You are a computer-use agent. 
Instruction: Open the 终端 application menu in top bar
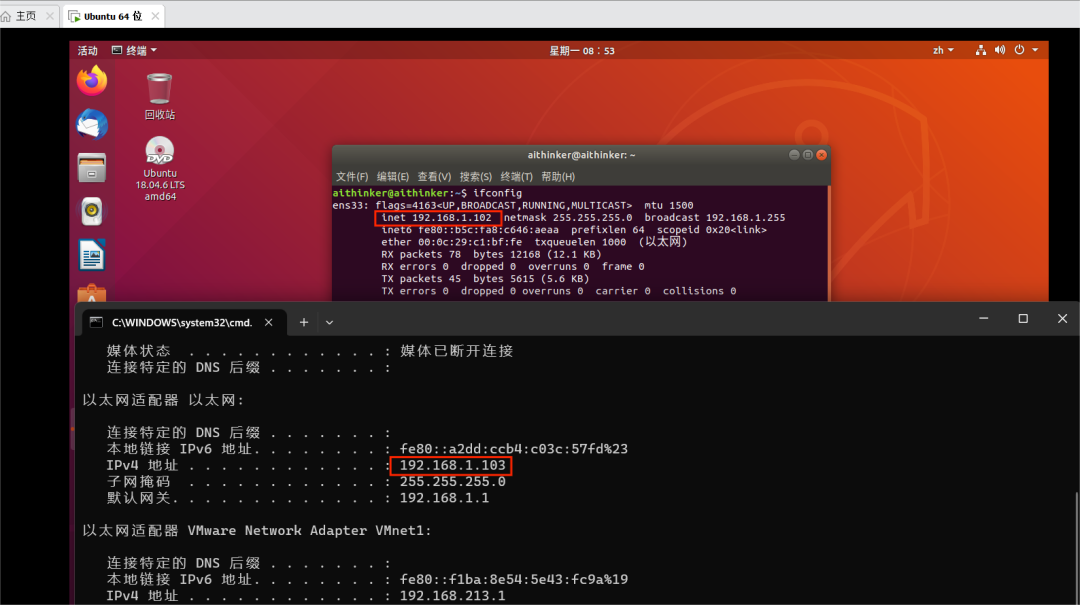(134, 50)
